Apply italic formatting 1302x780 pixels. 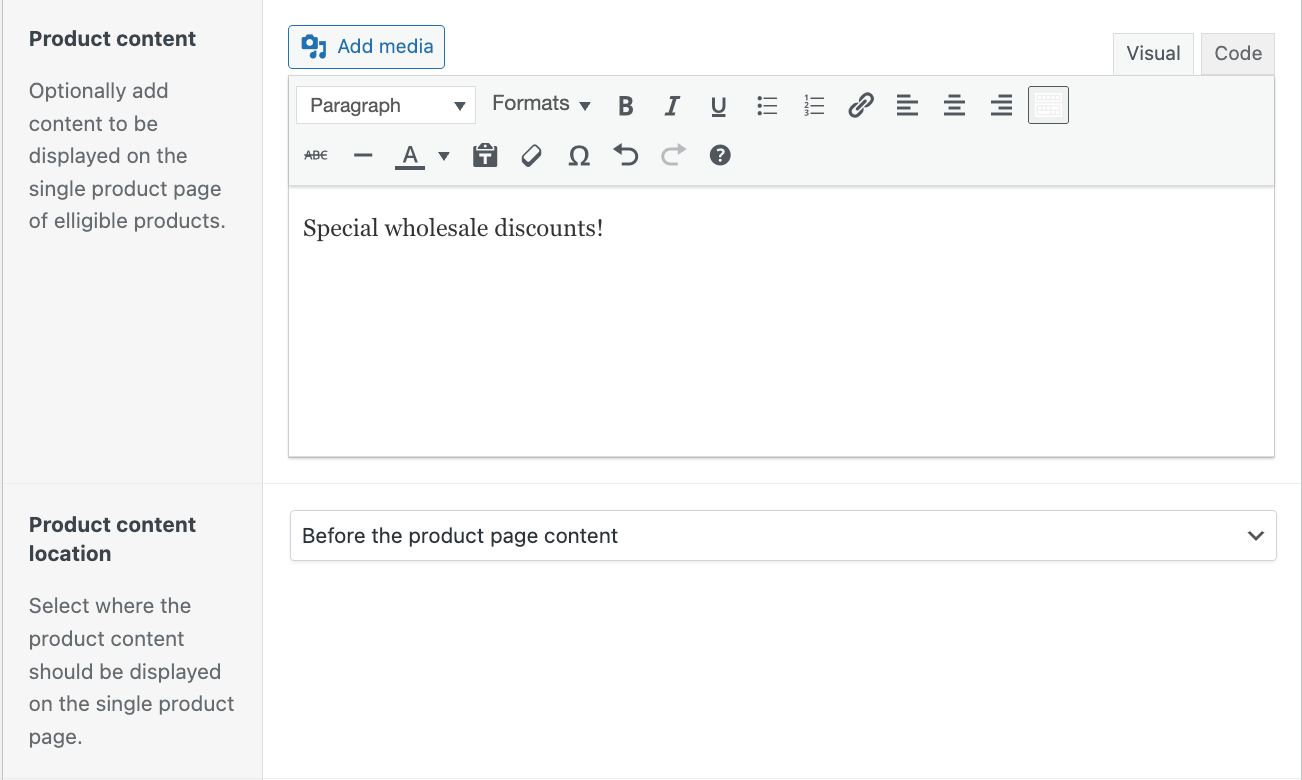coord(672,105)
